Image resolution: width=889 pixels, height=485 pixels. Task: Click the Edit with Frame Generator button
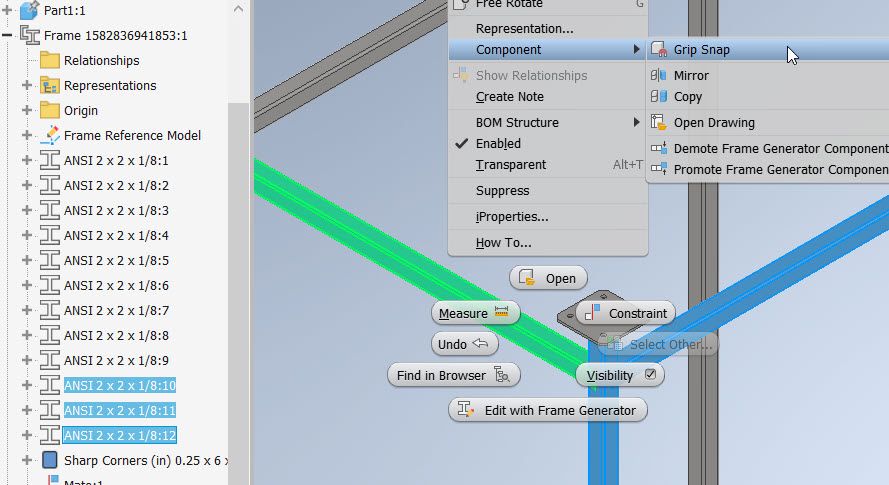click(548, 410)
